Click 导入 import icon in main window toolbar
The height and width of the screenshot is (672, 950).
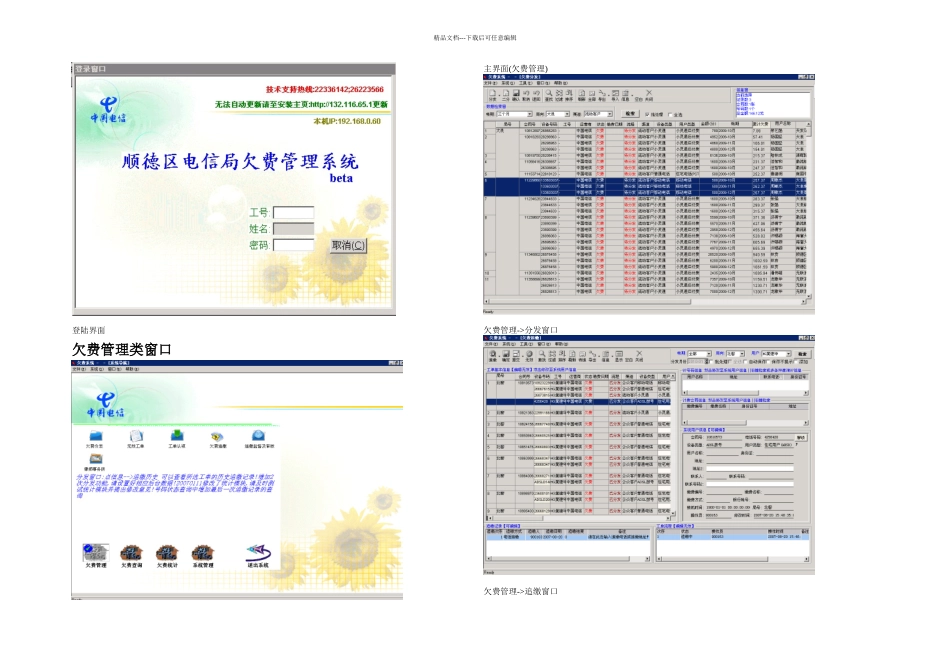coord(615,95)
